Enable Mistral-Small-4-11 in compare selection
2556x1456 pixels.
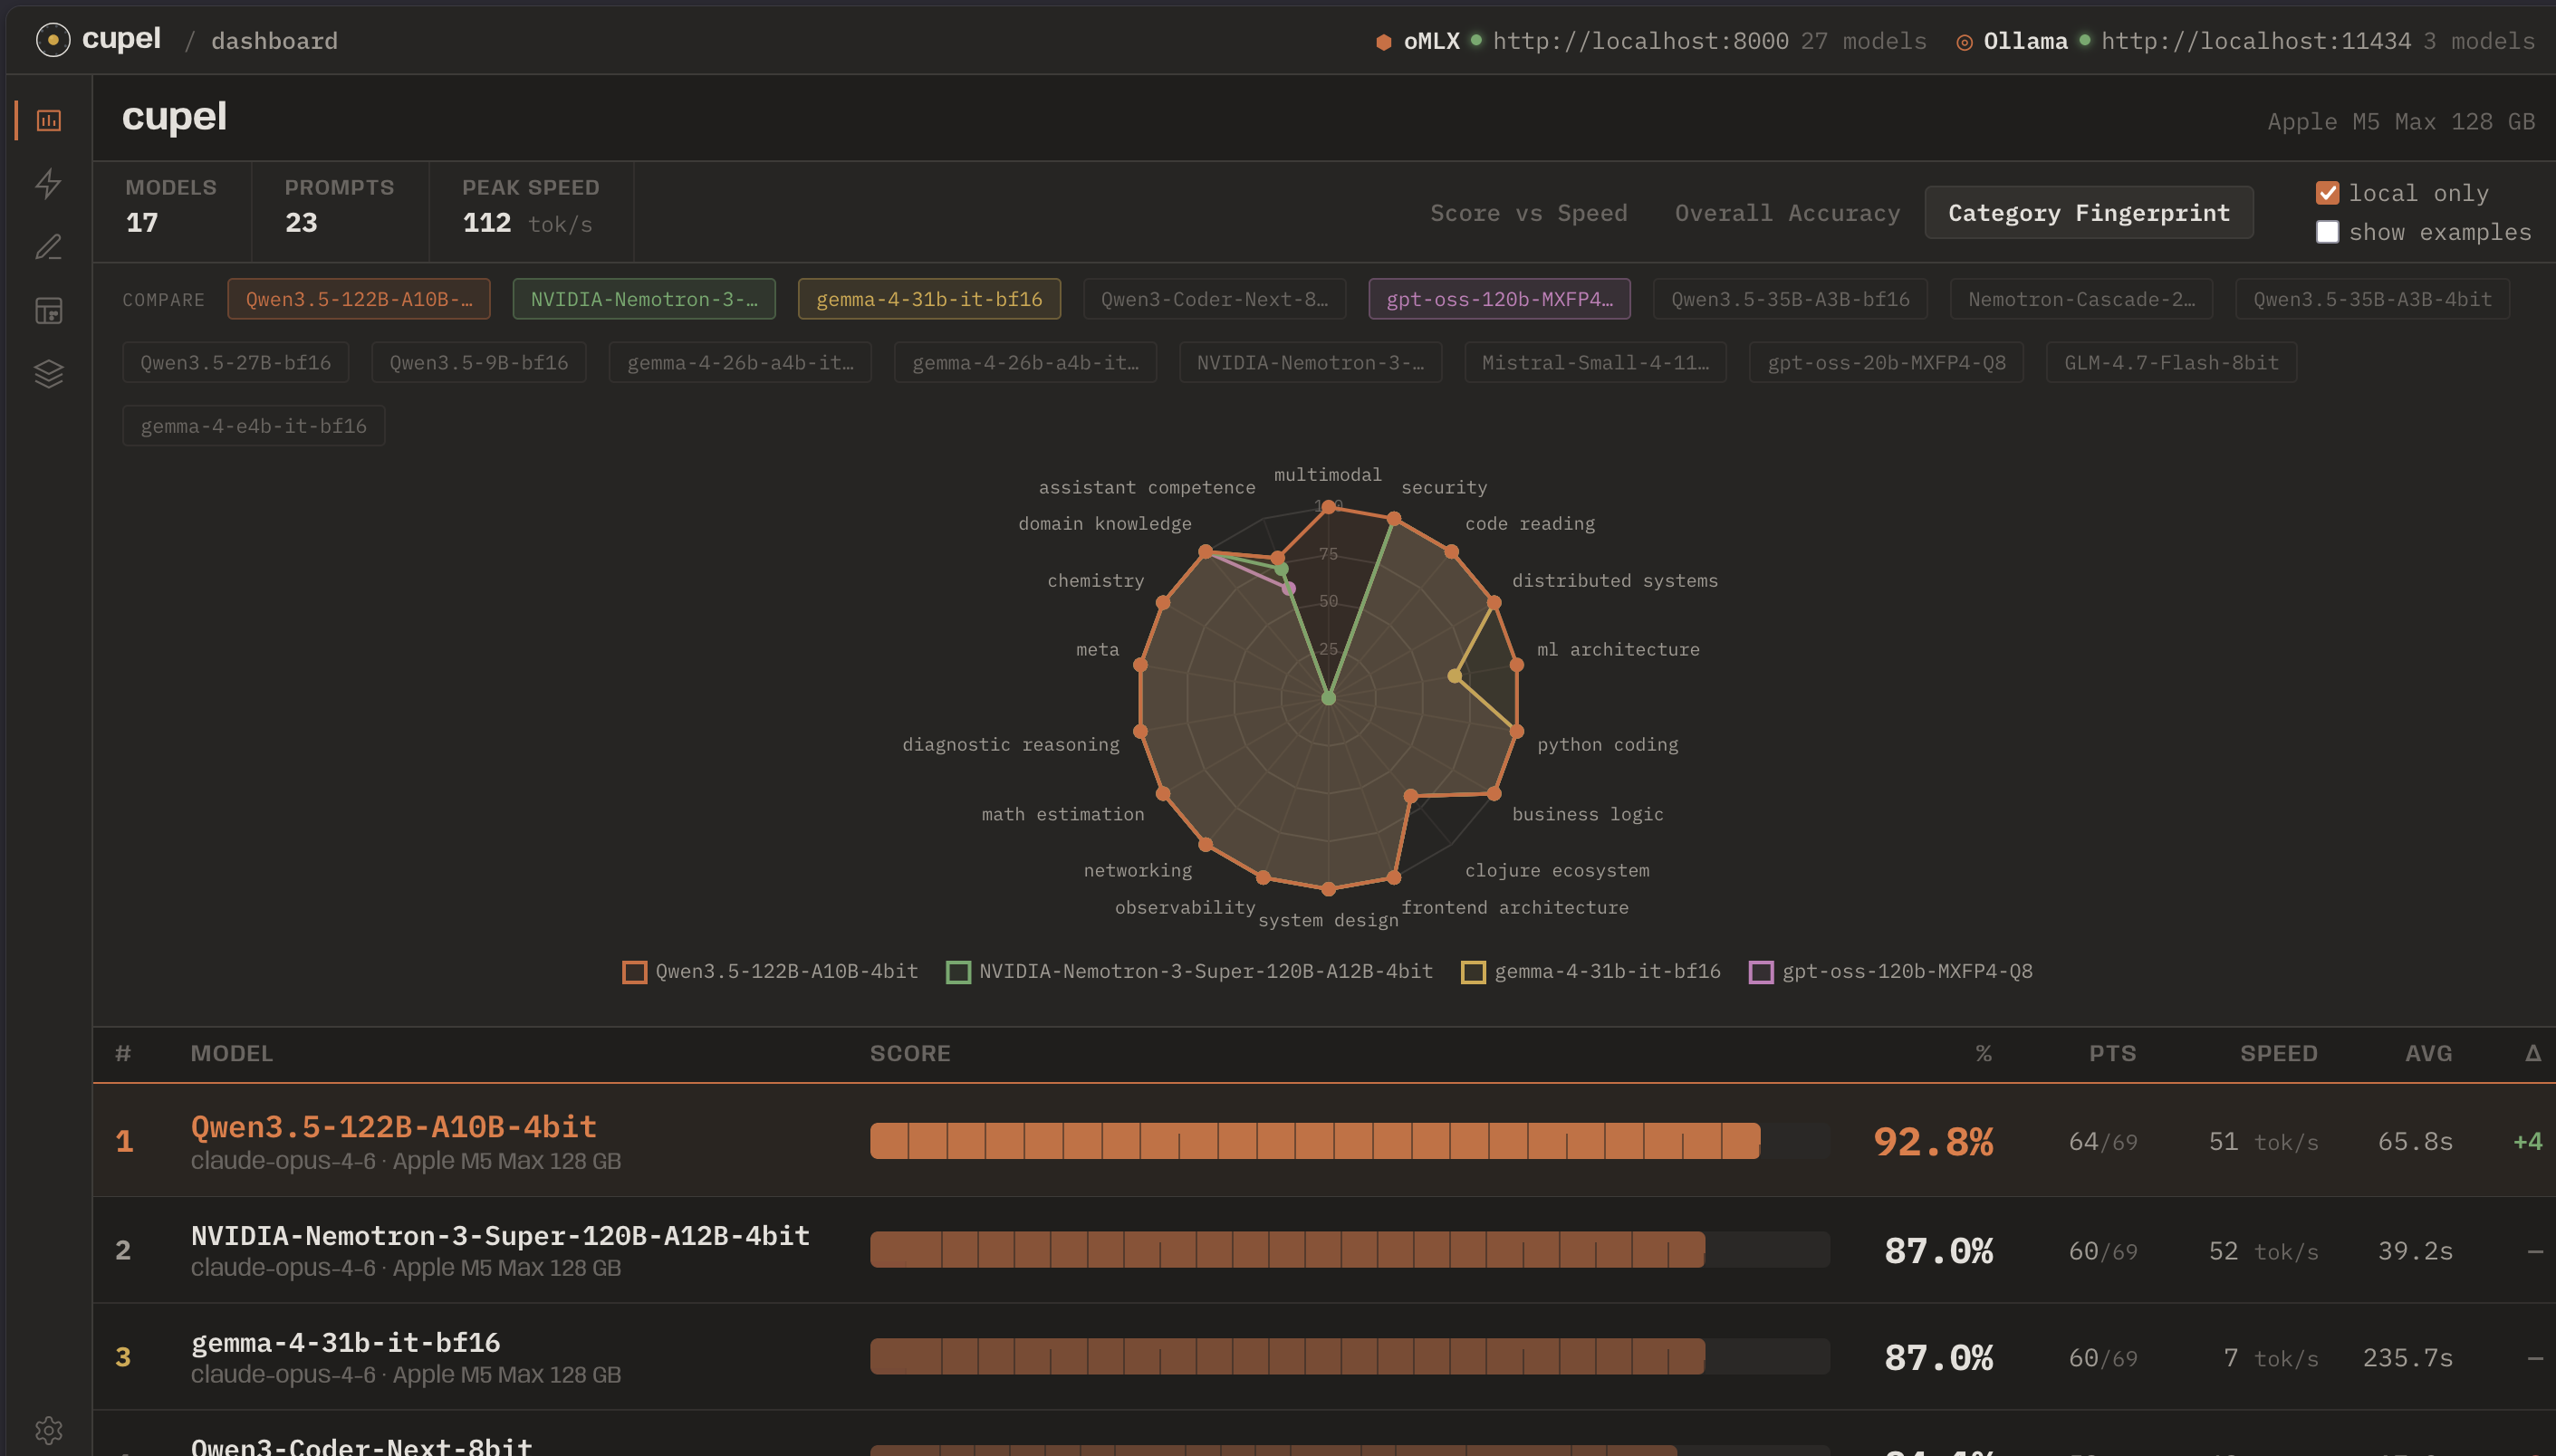[1595, 362]
